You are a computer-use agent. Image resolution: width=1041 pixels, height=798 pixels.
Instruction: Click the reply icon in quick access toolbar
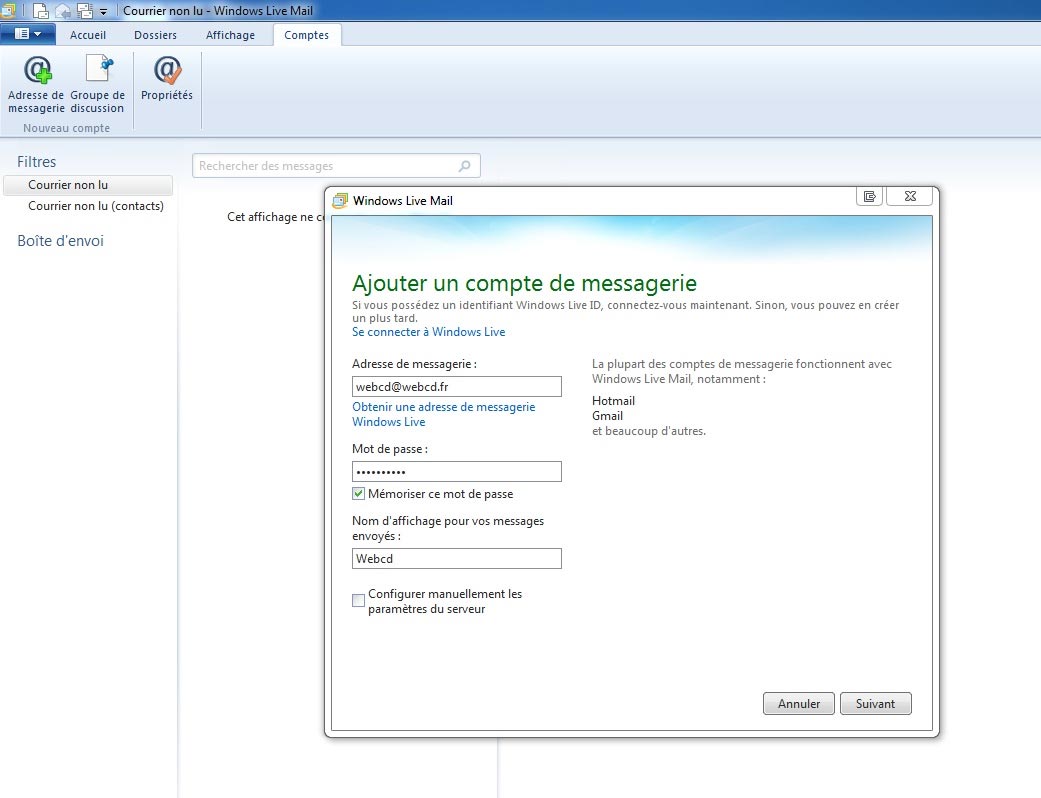[x=62, y=11]
